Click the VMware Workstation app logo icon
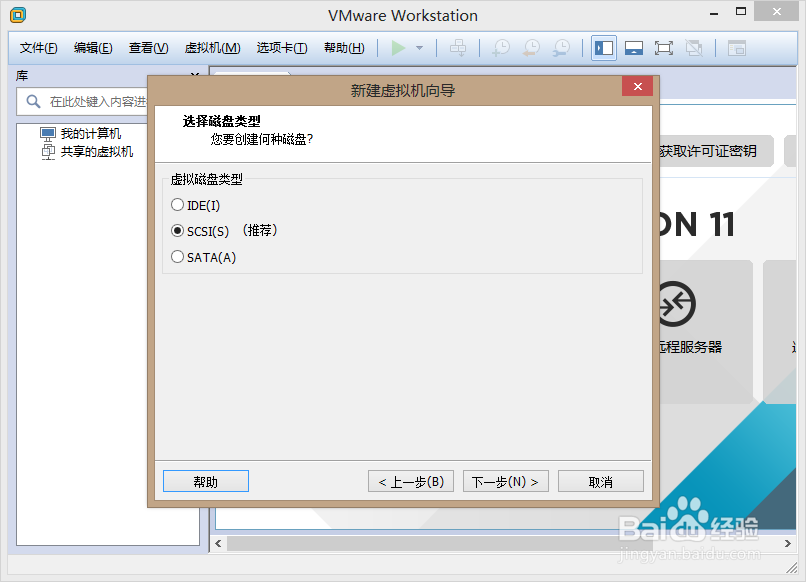 (18, 15)
